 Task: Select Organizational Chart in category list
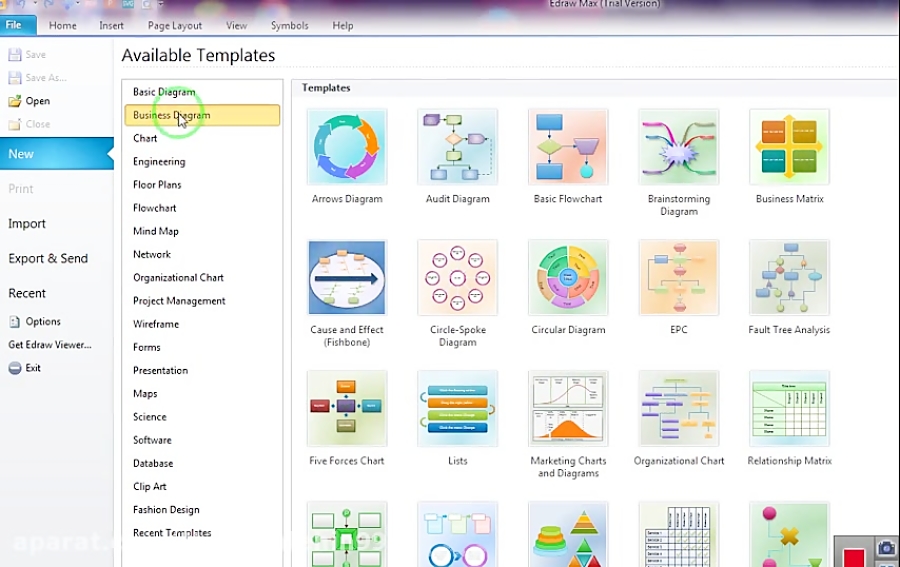click(178, 278)
